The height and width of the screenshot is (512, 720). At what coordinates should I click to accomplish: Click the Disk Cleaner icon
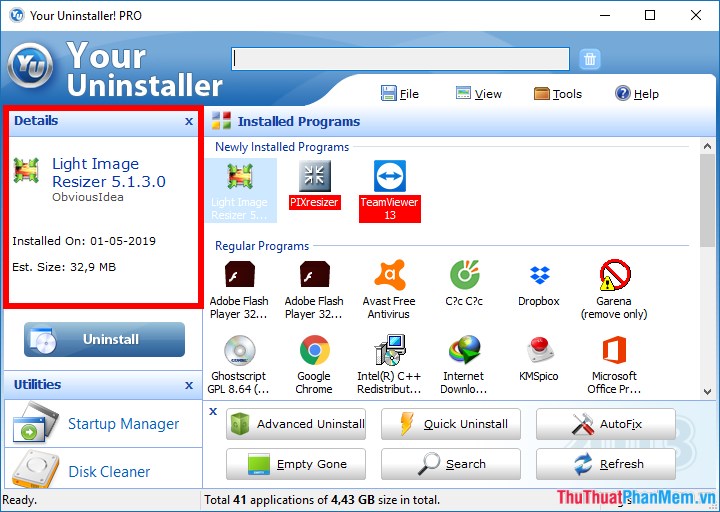pyautogui.click(x=36, y=469)
